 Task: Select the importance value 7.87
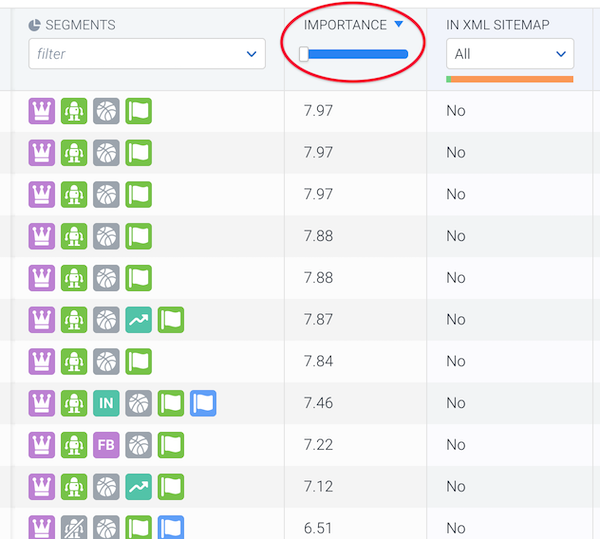coord(318,319)
